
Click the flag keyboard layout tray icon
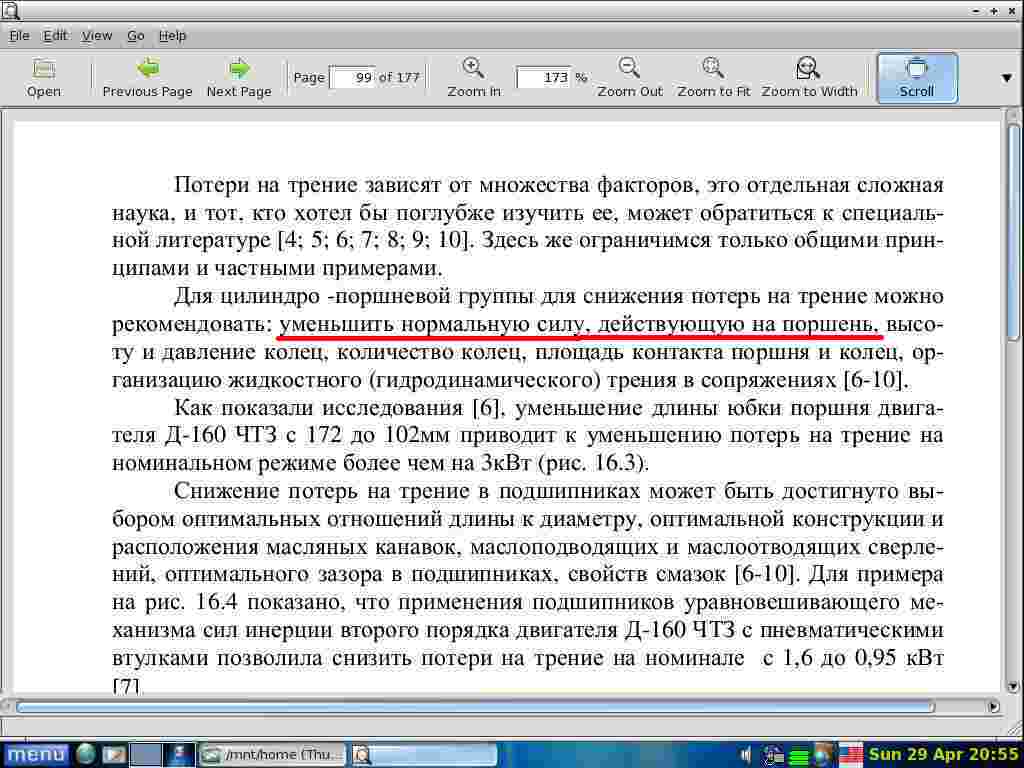pos(850,756)
